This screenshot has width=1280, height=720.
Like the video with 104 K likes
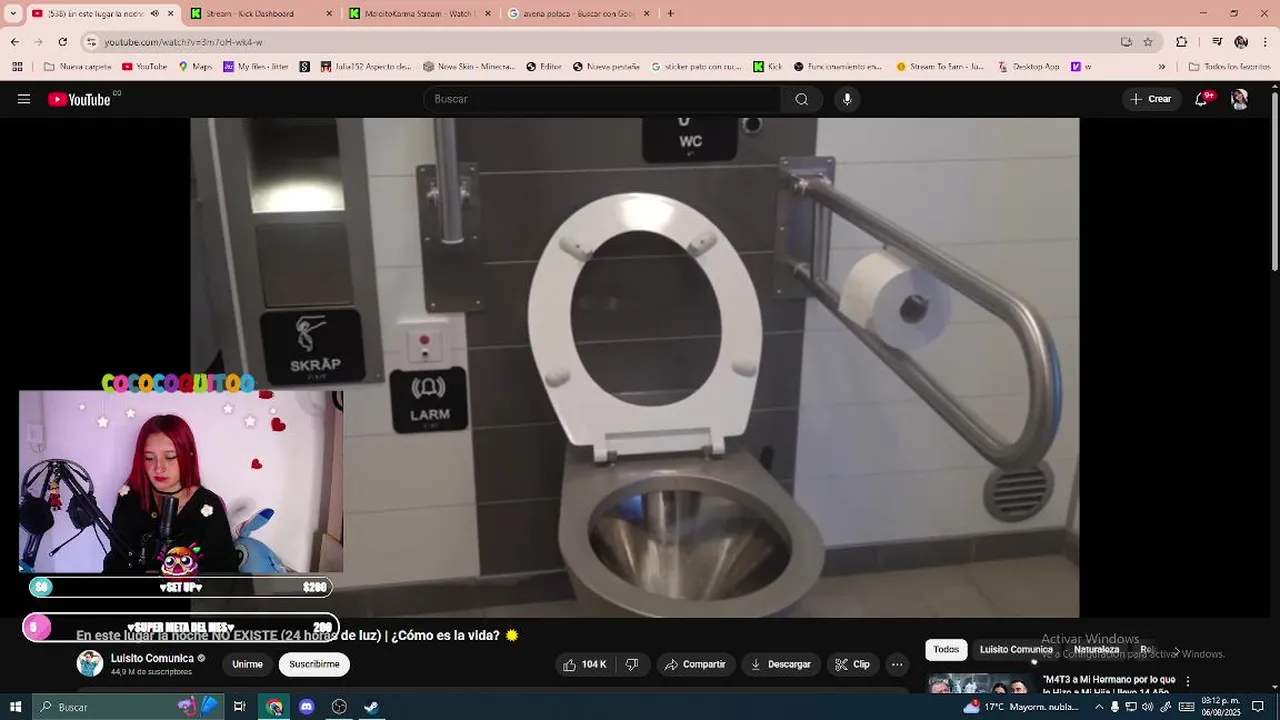pos(584,664)
